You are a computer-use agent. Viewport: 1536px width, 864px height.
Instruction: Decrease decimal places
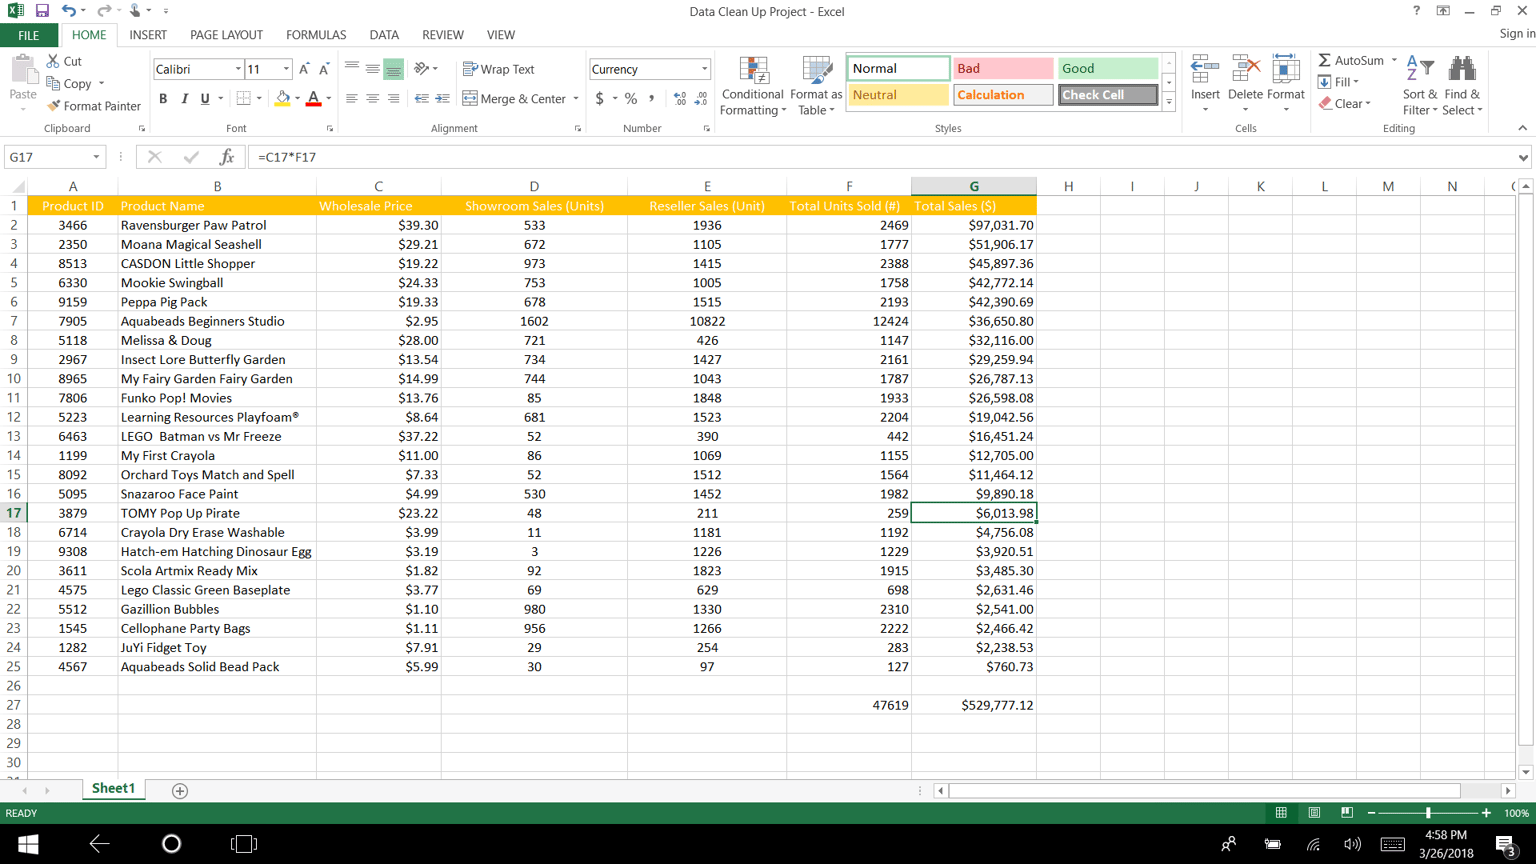701,99
